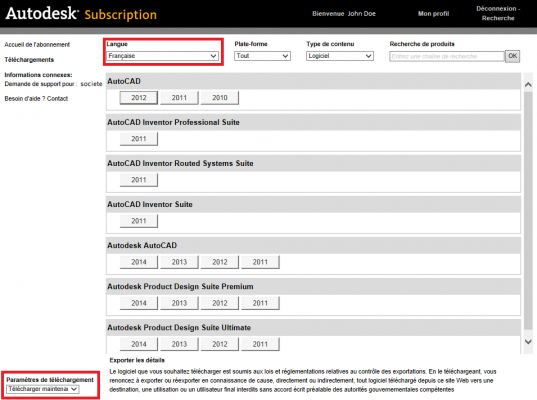This screenshot has width=537, height=400.
Task: Click the Autodesk Product Design Suite Ultimate heading
Action: click(x=179, y=328)
